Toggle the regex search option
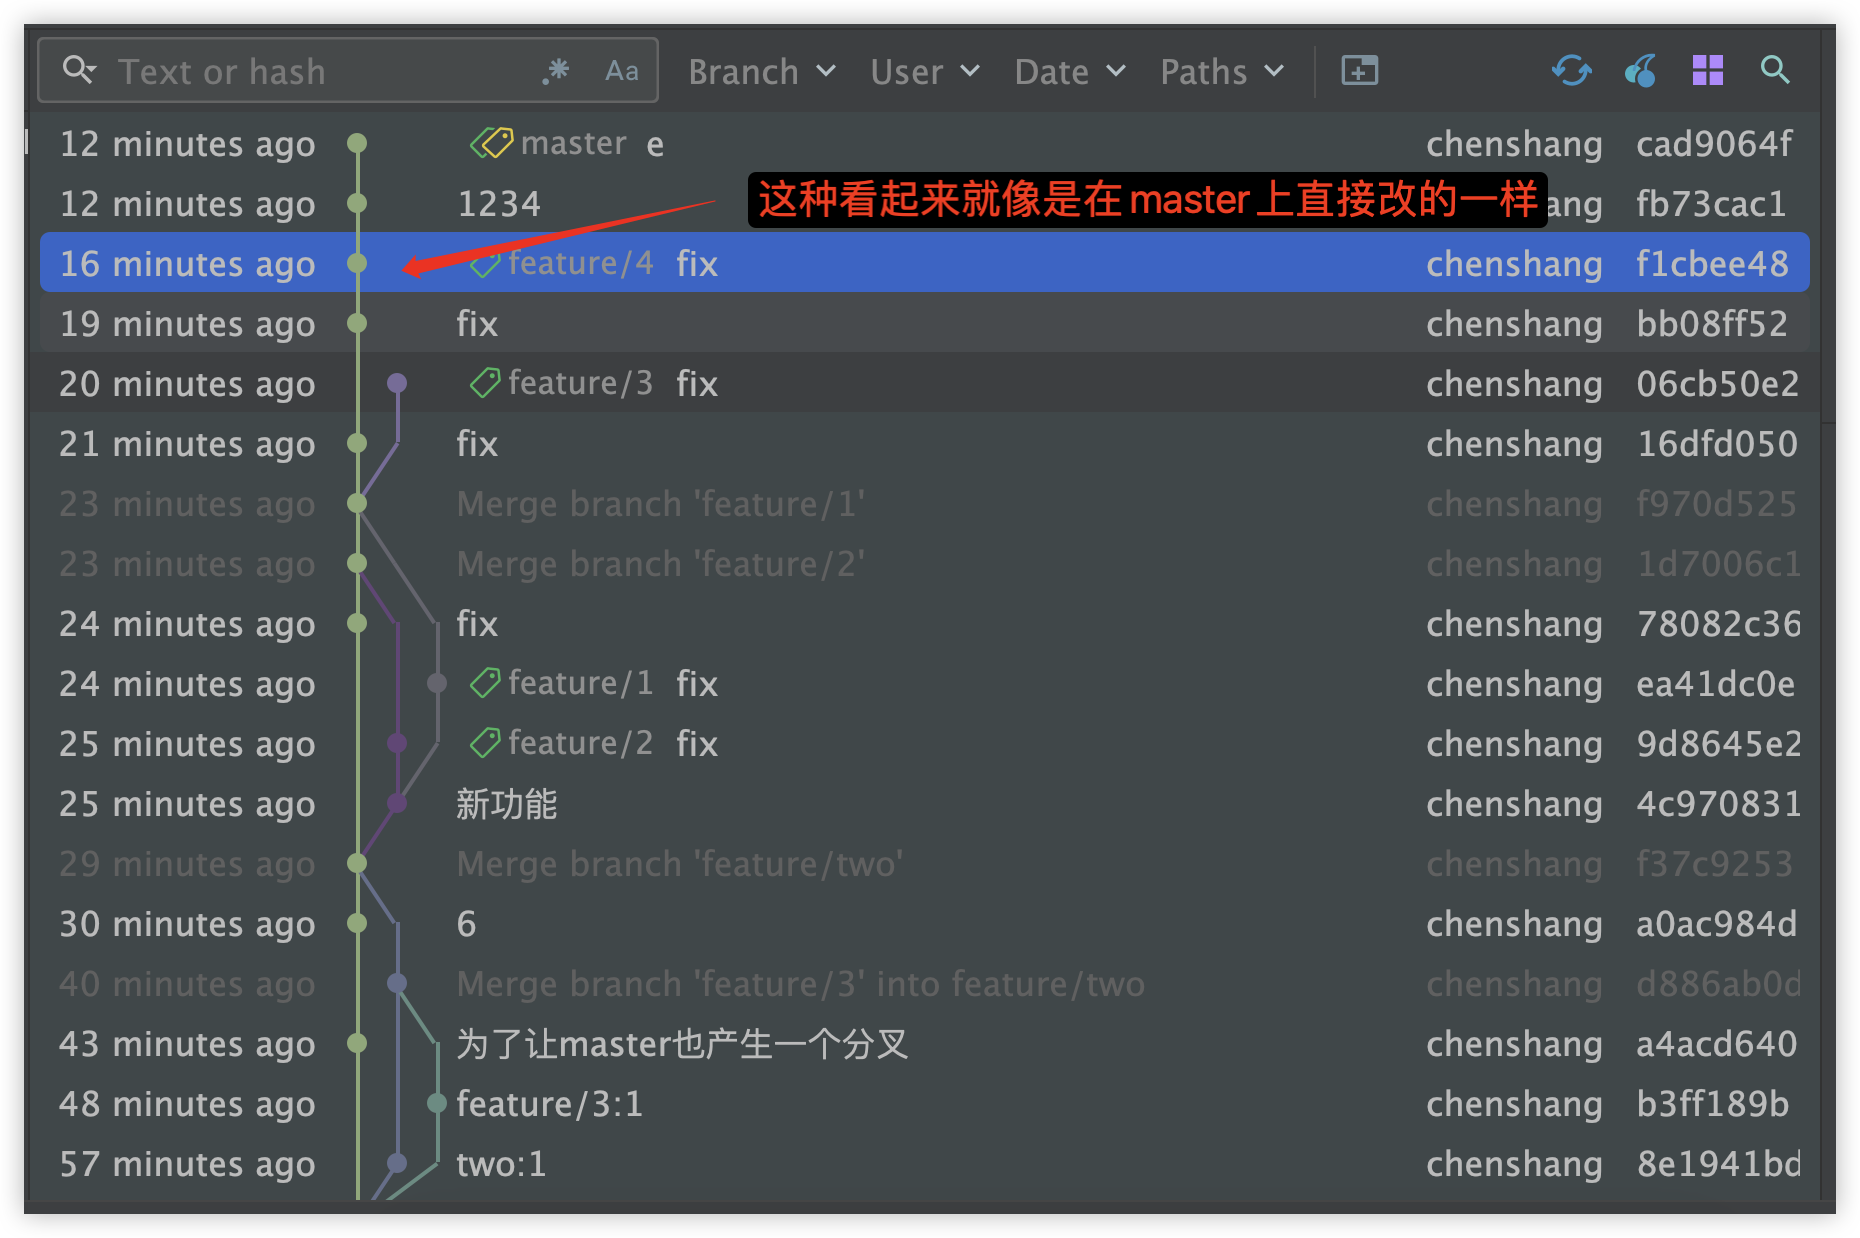 pos(556,71)
